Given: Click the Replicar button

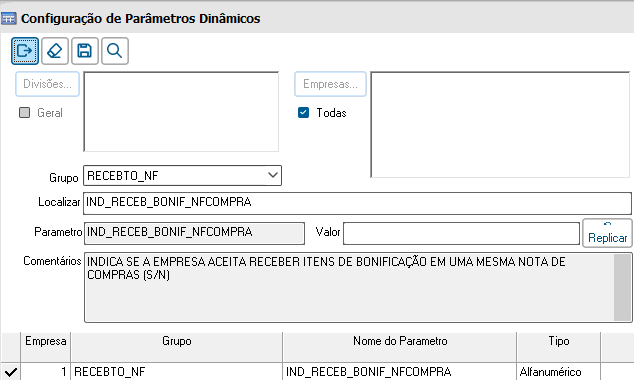Looking at the screenshot, I should point(607,233).
